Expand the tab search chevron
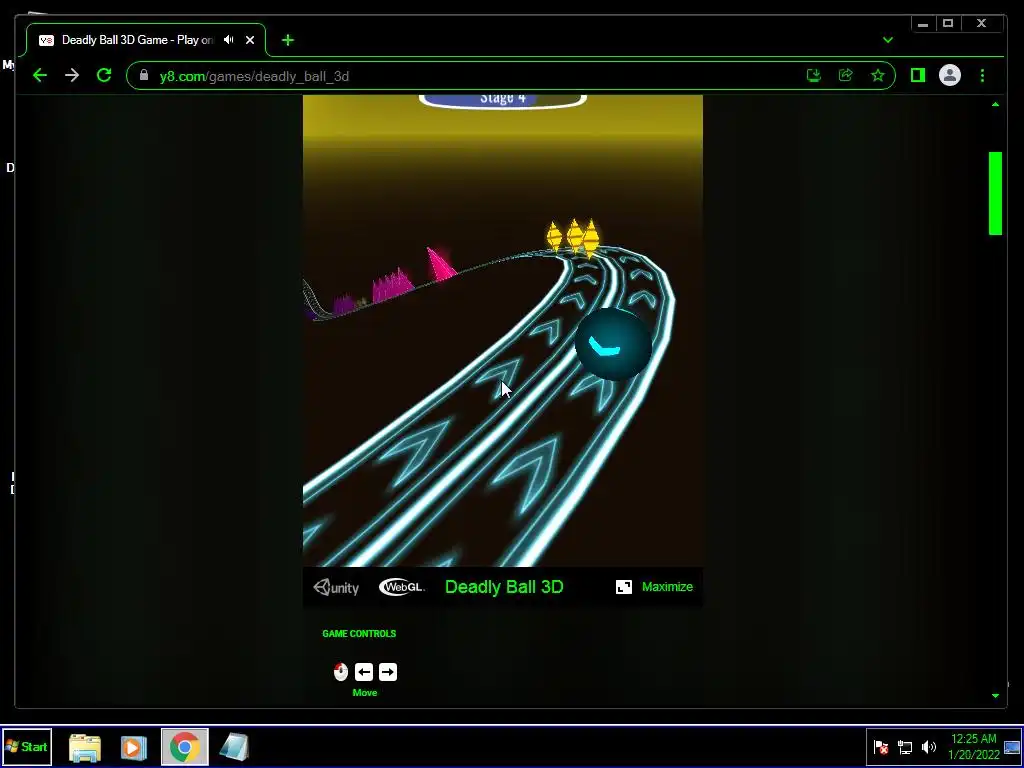Image resolution: width=1024 pixels, height=768 pixels. (888, 40)
